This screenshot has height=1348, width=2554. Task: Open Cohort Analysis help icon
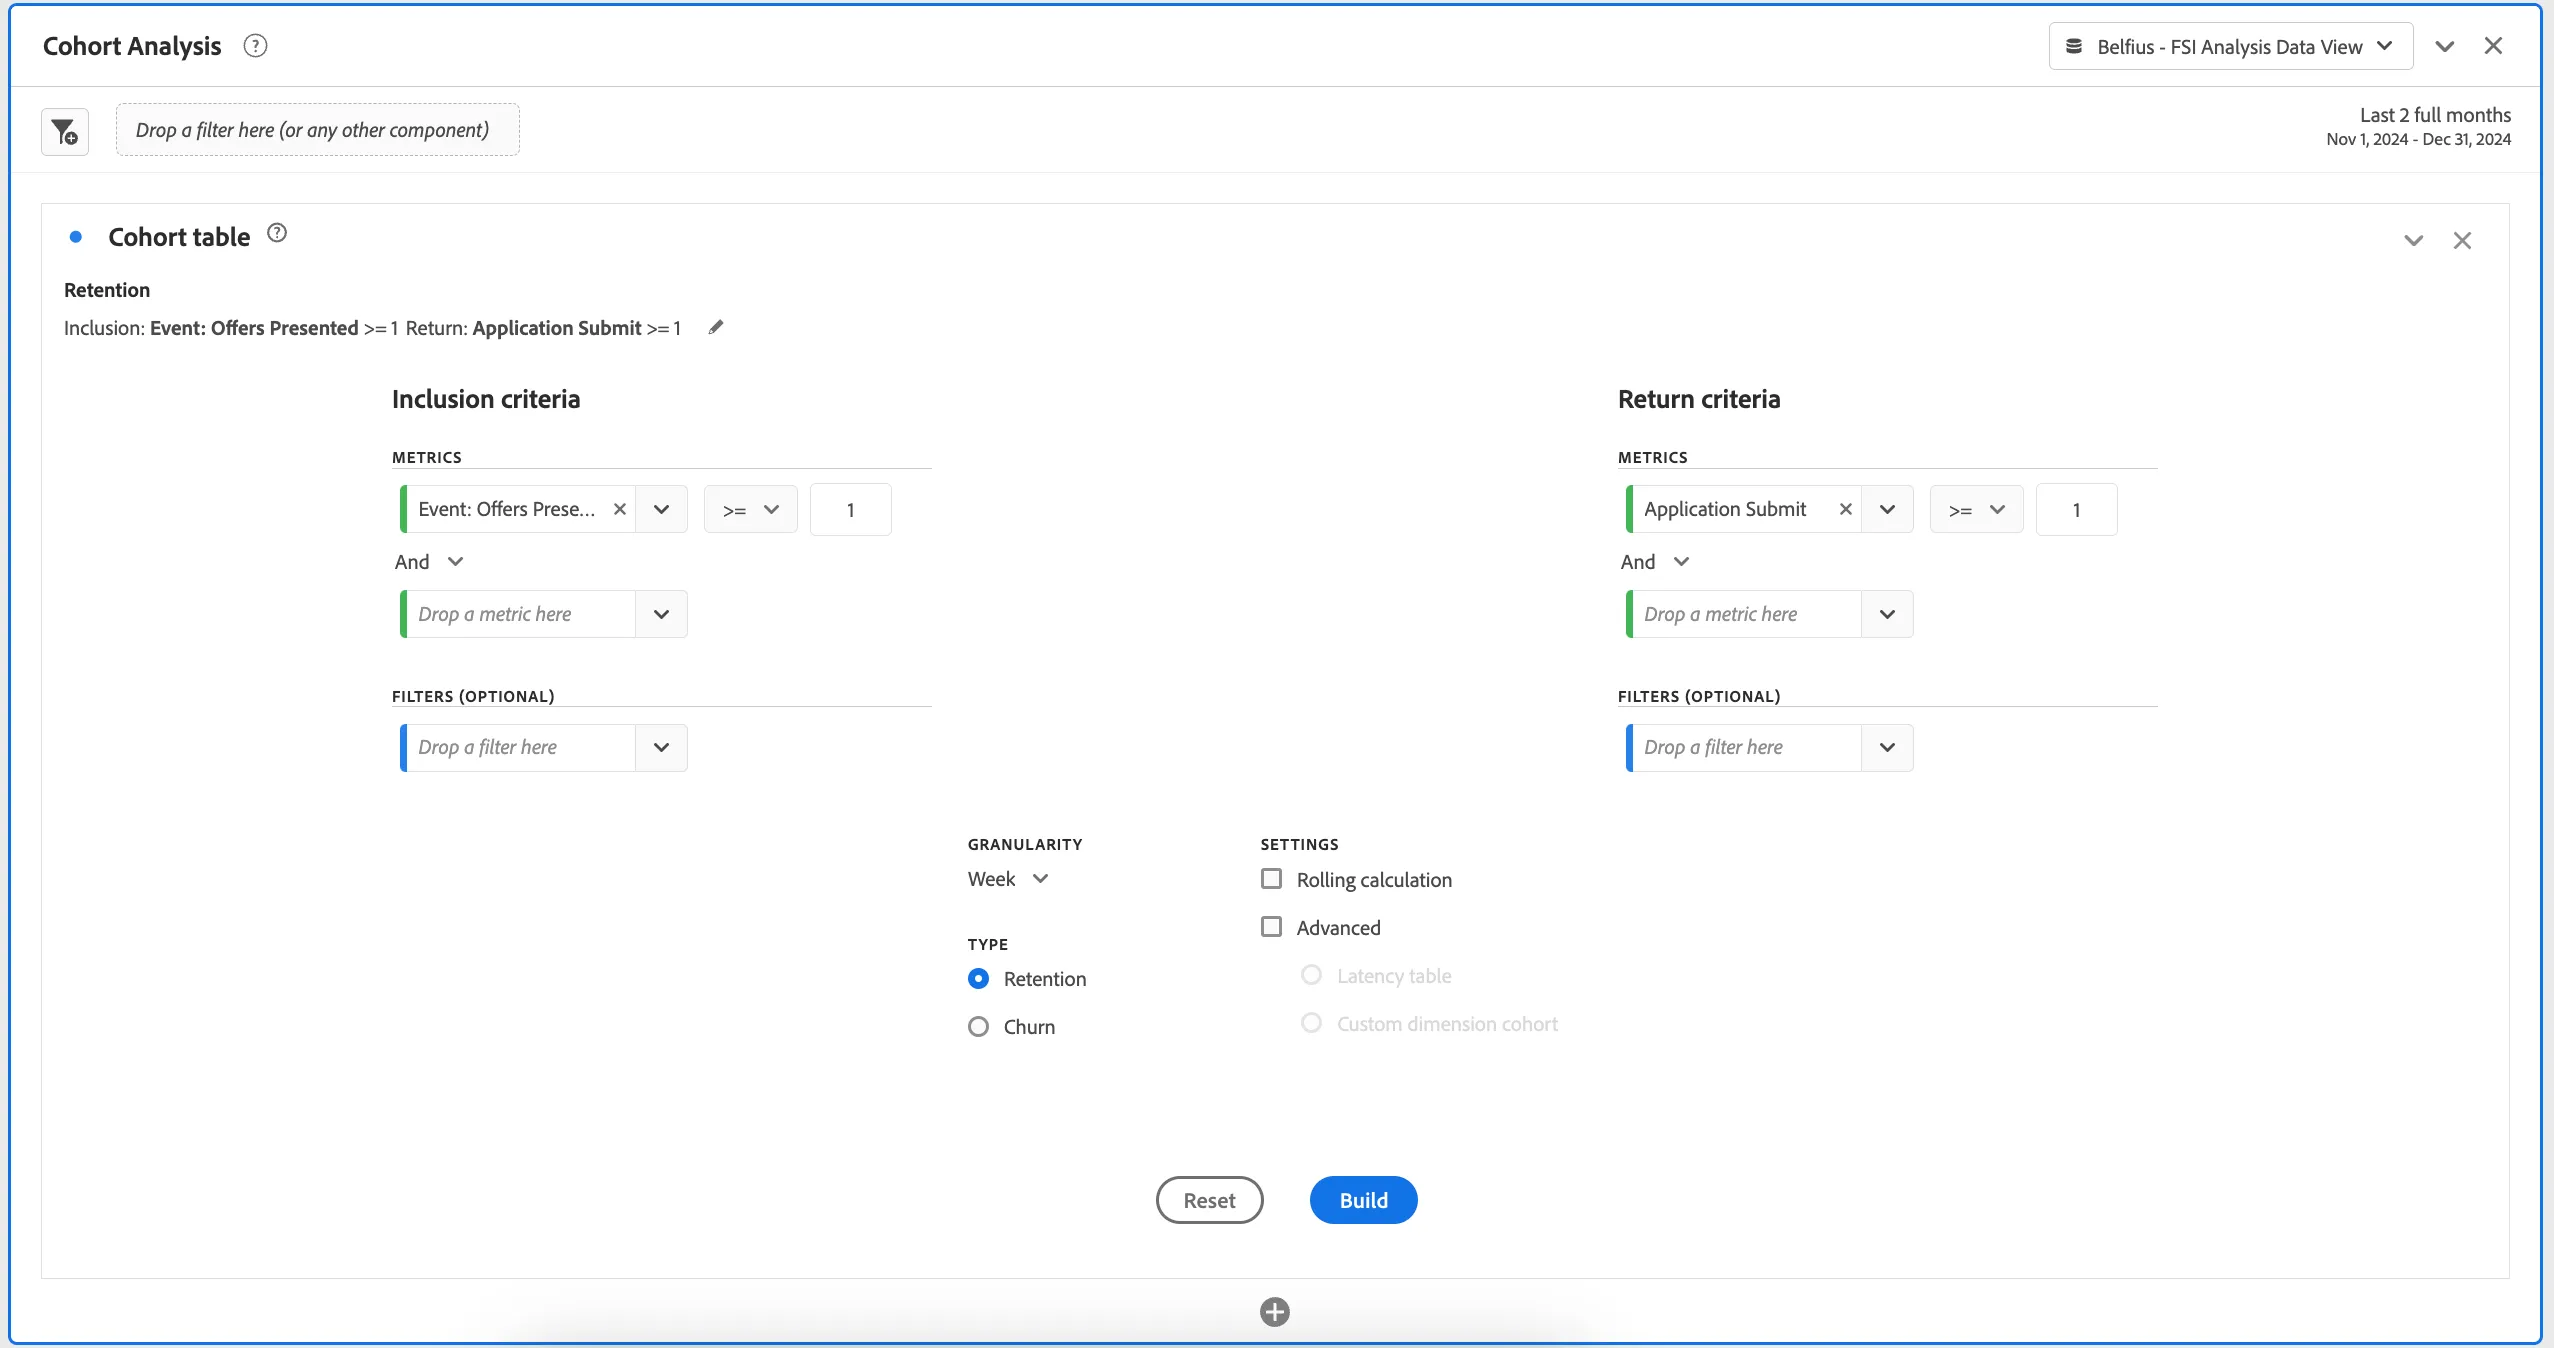[x=256, y=46]
